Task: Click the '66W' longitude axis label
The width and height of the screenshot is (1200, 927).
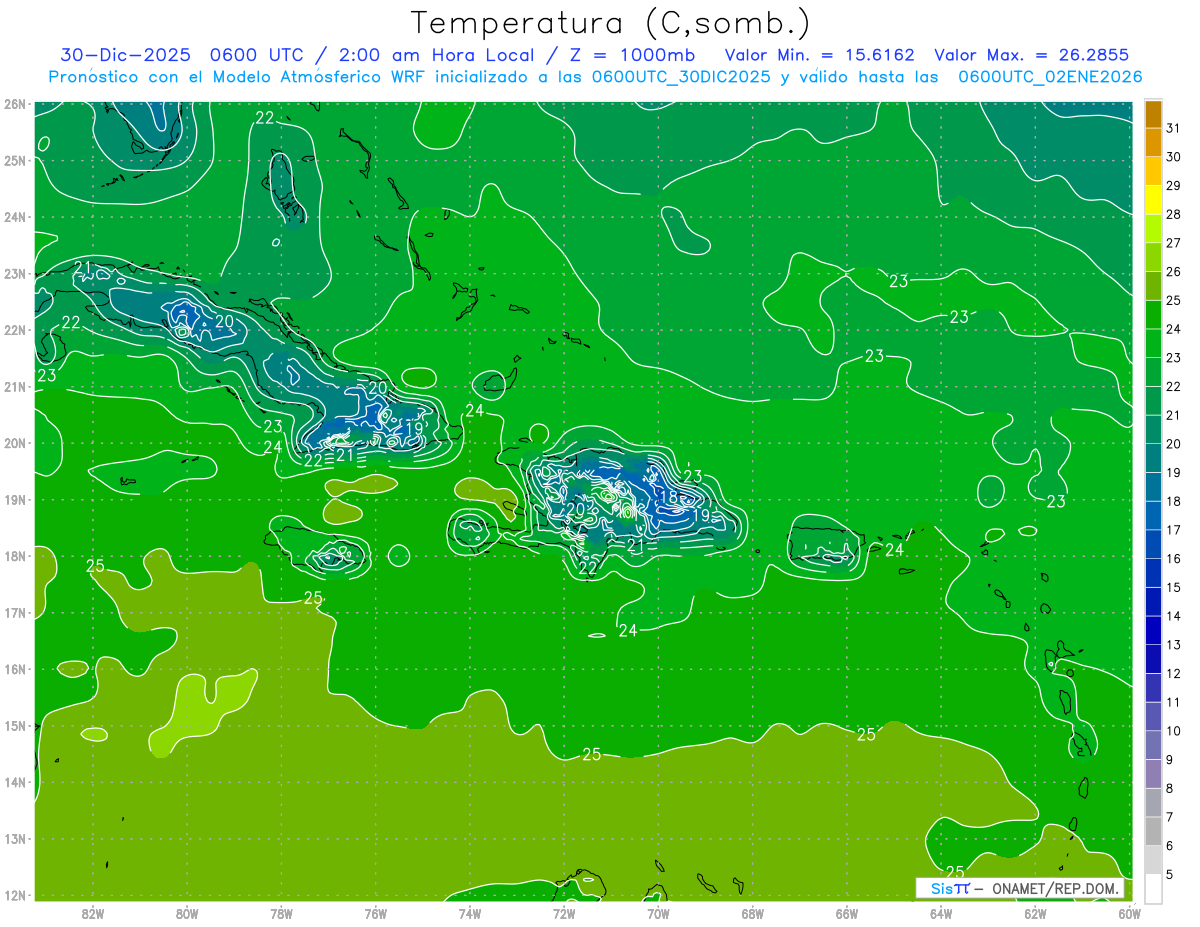Action: click(847, 913)
